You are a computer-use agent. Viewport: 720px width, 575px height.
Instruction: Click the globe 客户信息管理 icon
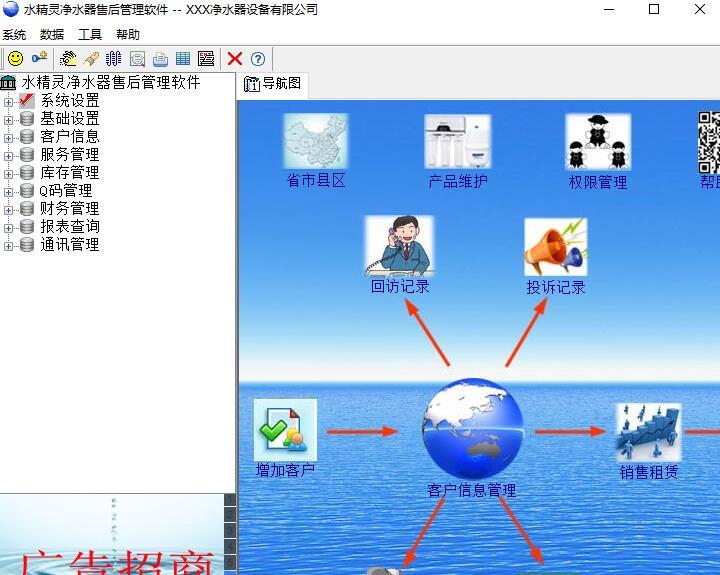coord(472,428)
